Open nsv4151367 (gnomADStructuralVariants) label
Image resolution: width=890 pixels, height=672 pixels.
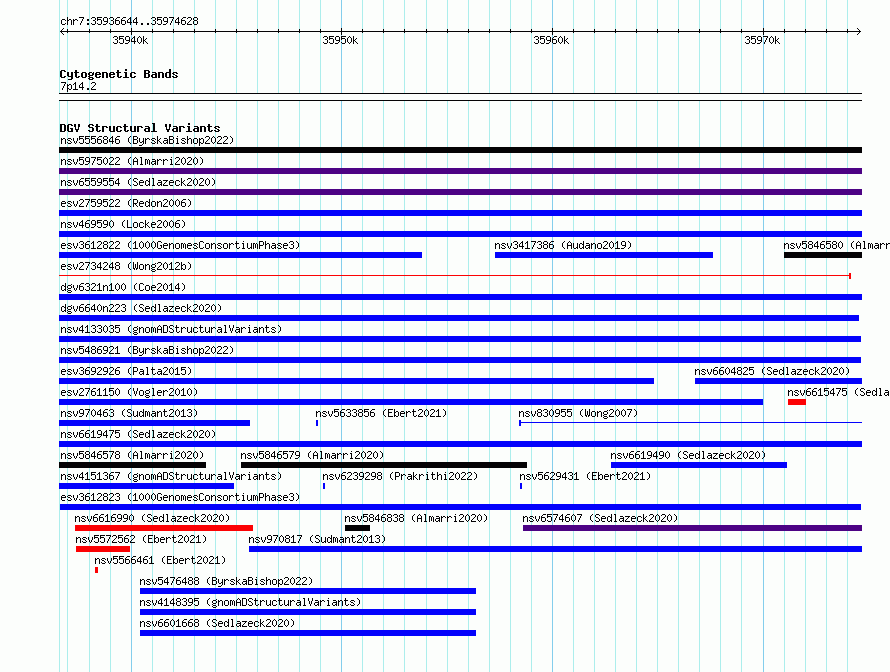click(x=171, y=476)
